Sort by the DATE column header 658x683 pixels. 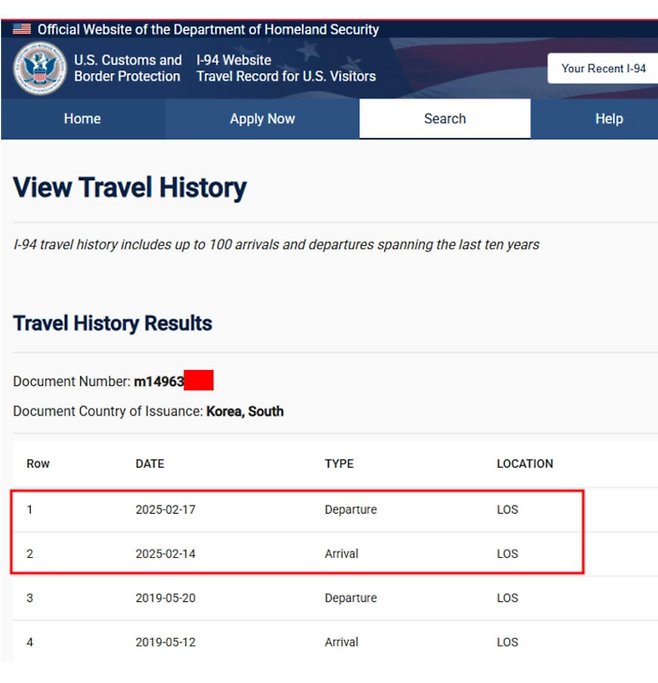(150, 464)
